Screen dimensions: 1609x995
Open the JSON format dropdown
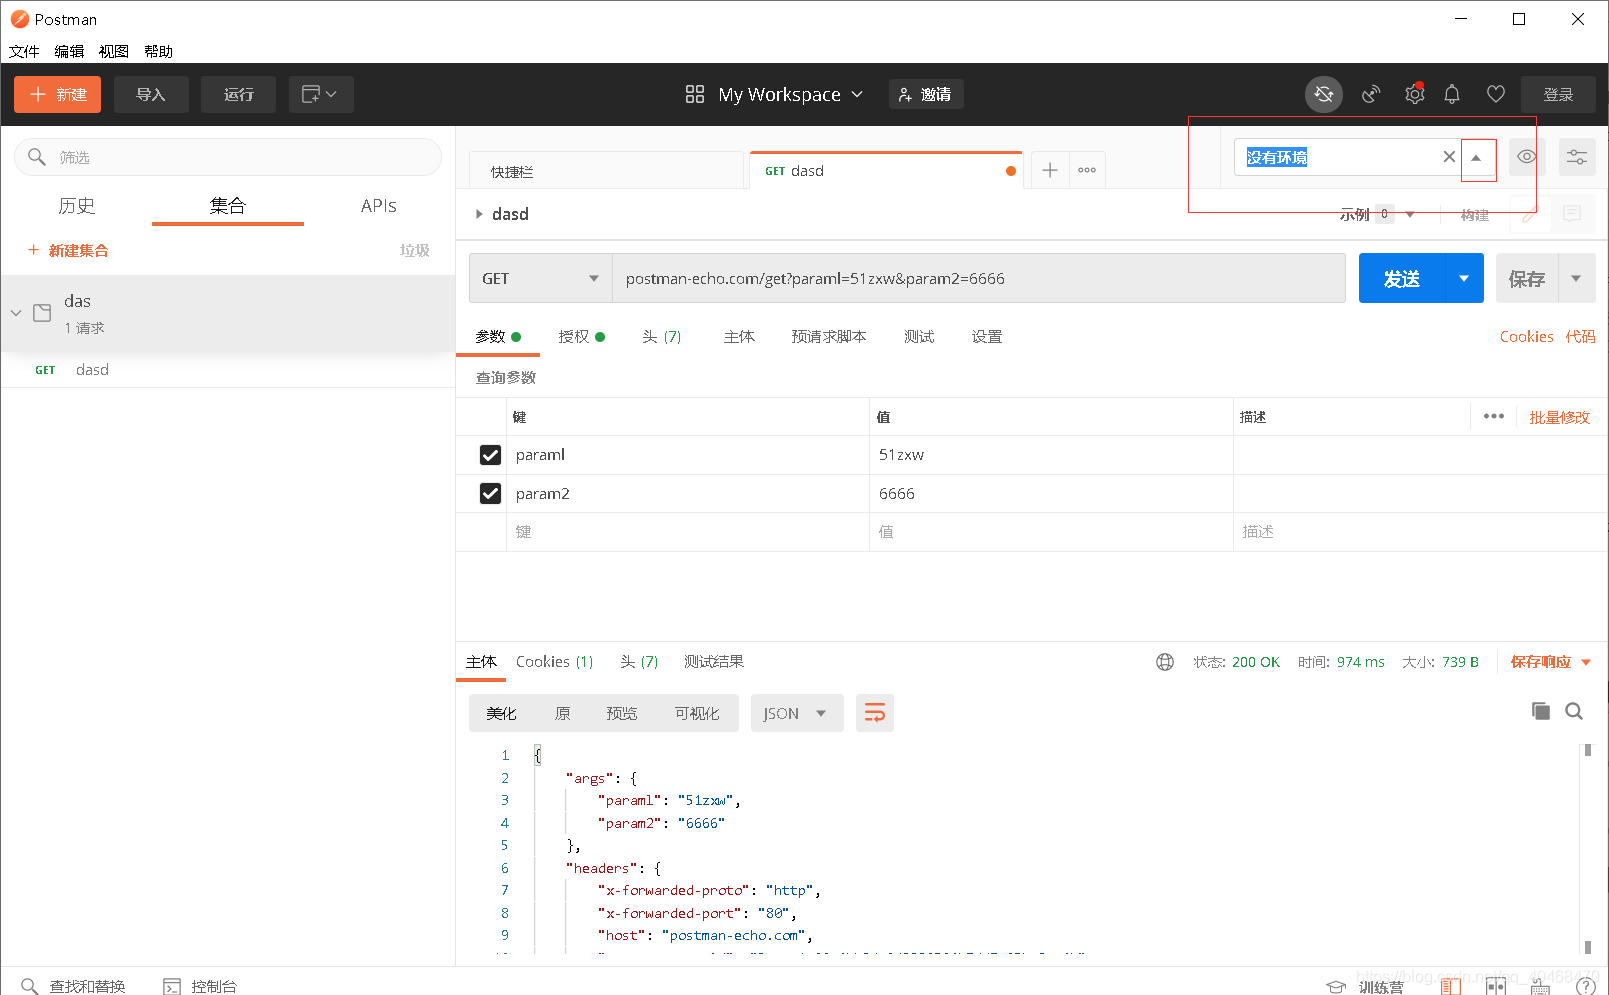click(x=797, y=713)
